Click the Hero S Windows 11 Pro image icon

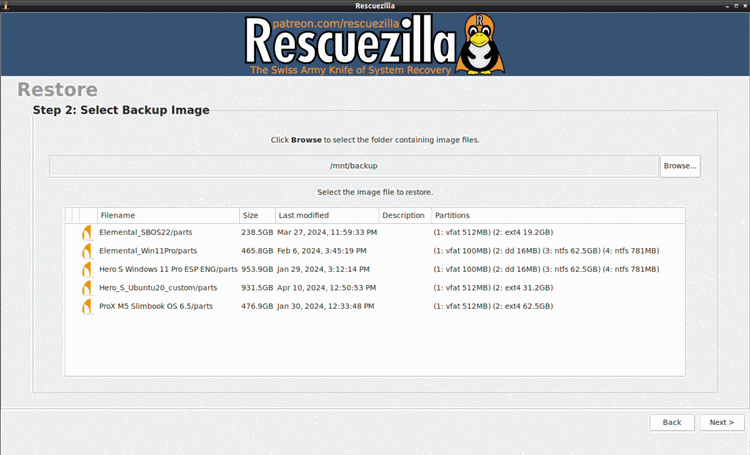[86, 269]
